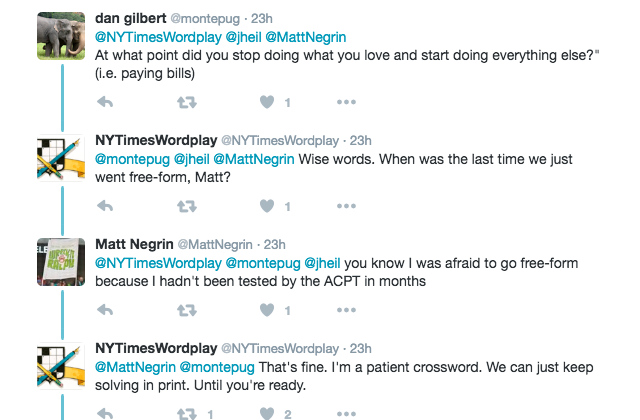
Task: Retweet the 'Wise words' tweet
Action: tap(186, 206)
